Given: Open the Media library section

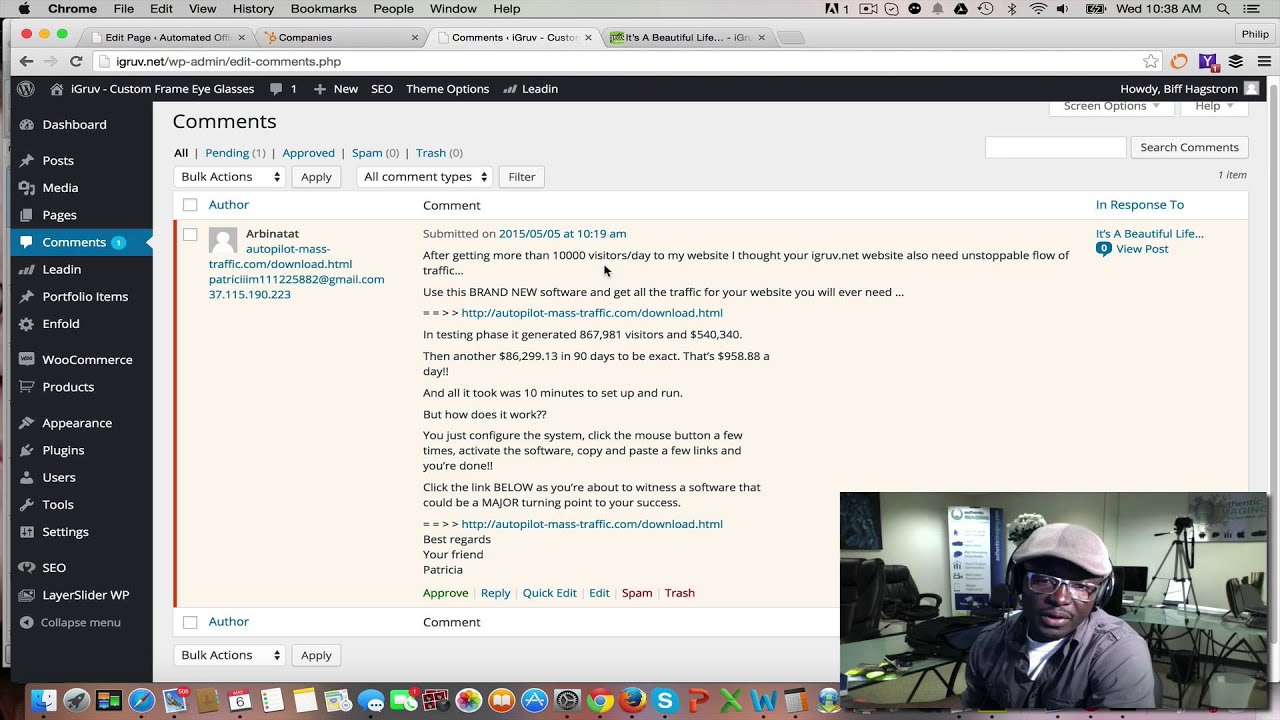Looking at the screenshot, I should pyautogui.click(x=60, y=188).
